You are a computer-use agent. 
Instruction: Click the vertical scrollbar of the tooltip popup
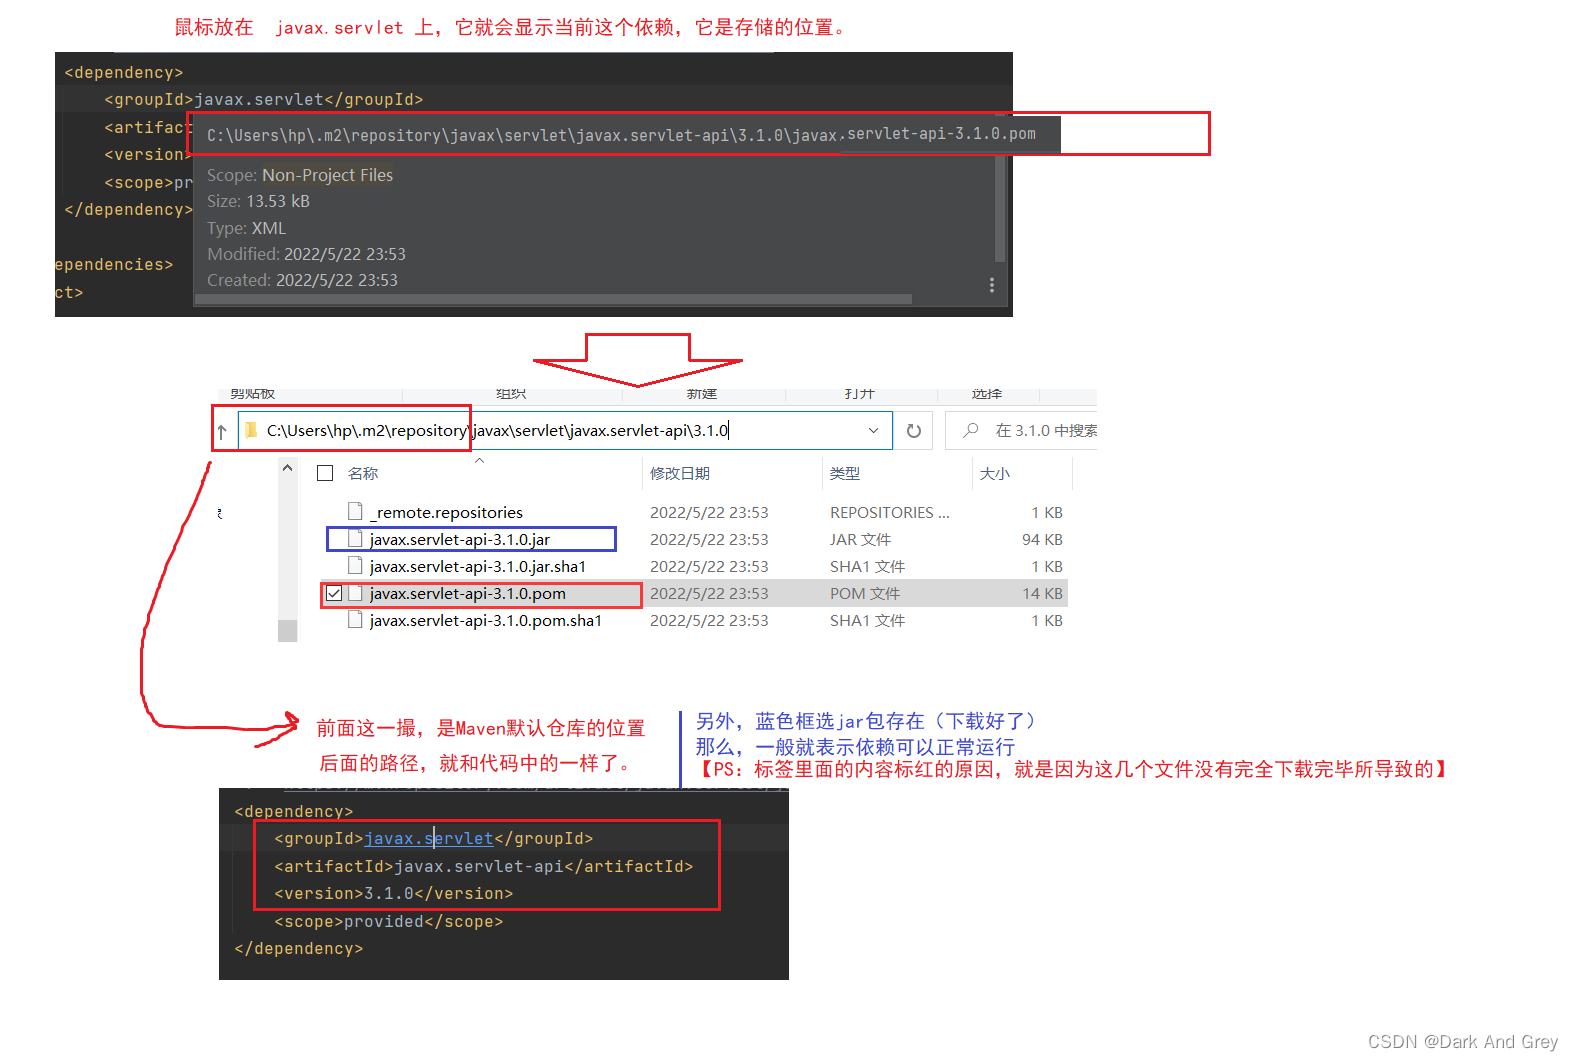1000,208
